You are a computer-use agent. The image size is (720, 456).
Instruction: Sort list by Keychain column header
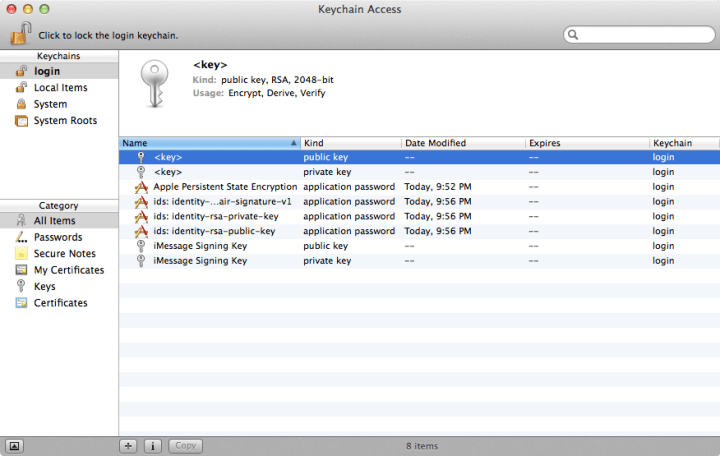pyautogui.click(x=685, y=143)
